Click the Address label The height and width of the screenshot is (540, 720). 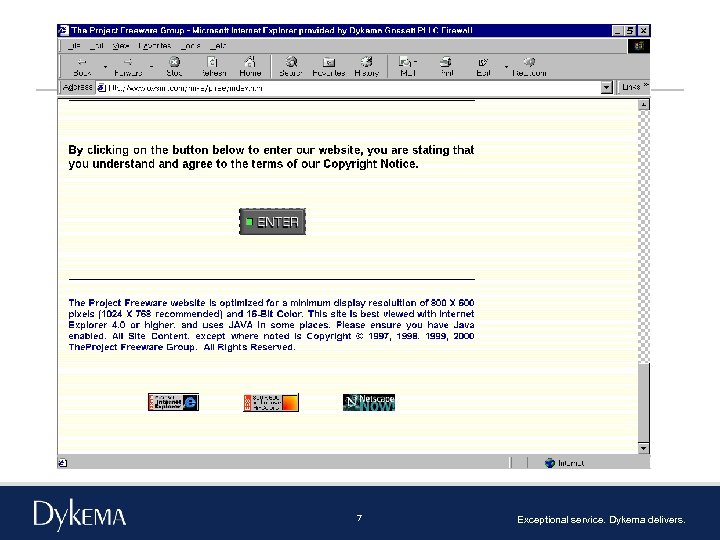tap(77, 87)
